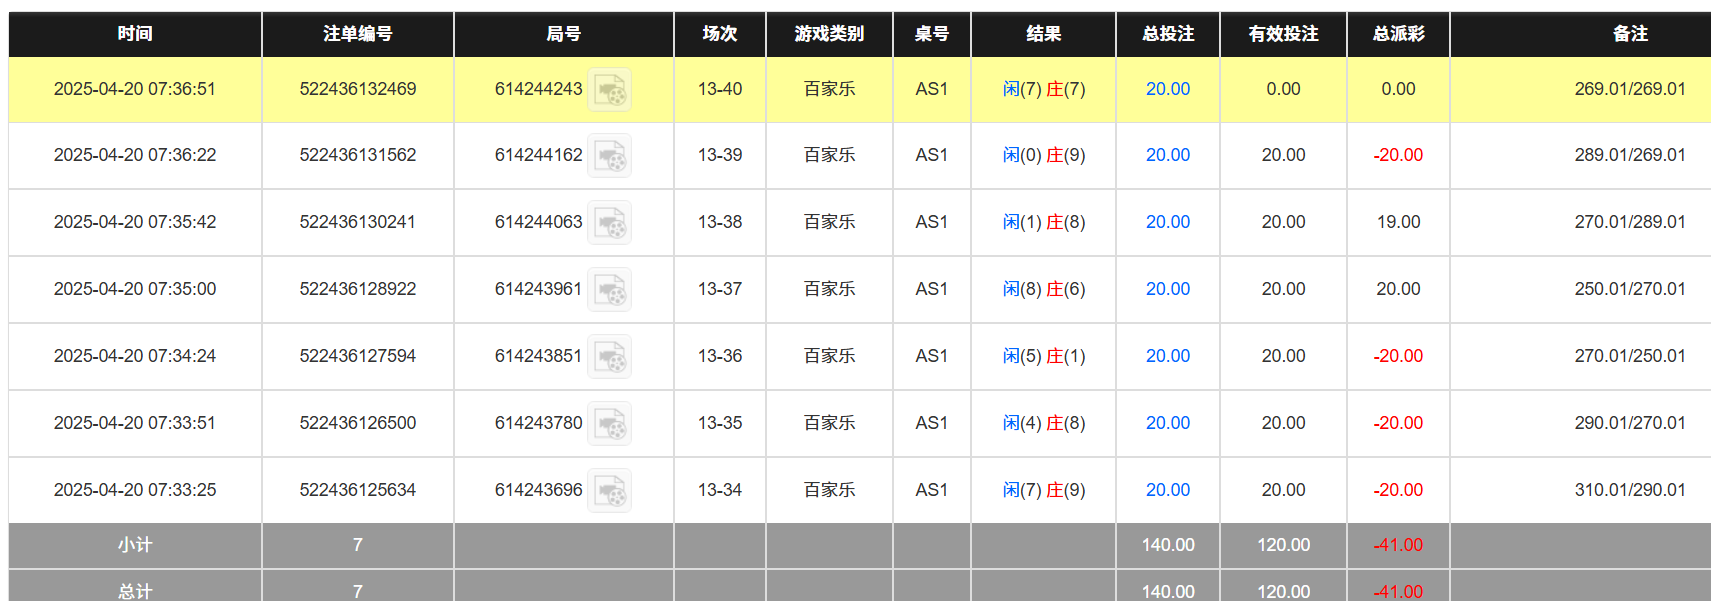Select the 总派彩 column header
Viewport: 1711px width, 601px height.
tap(1398, 33)
